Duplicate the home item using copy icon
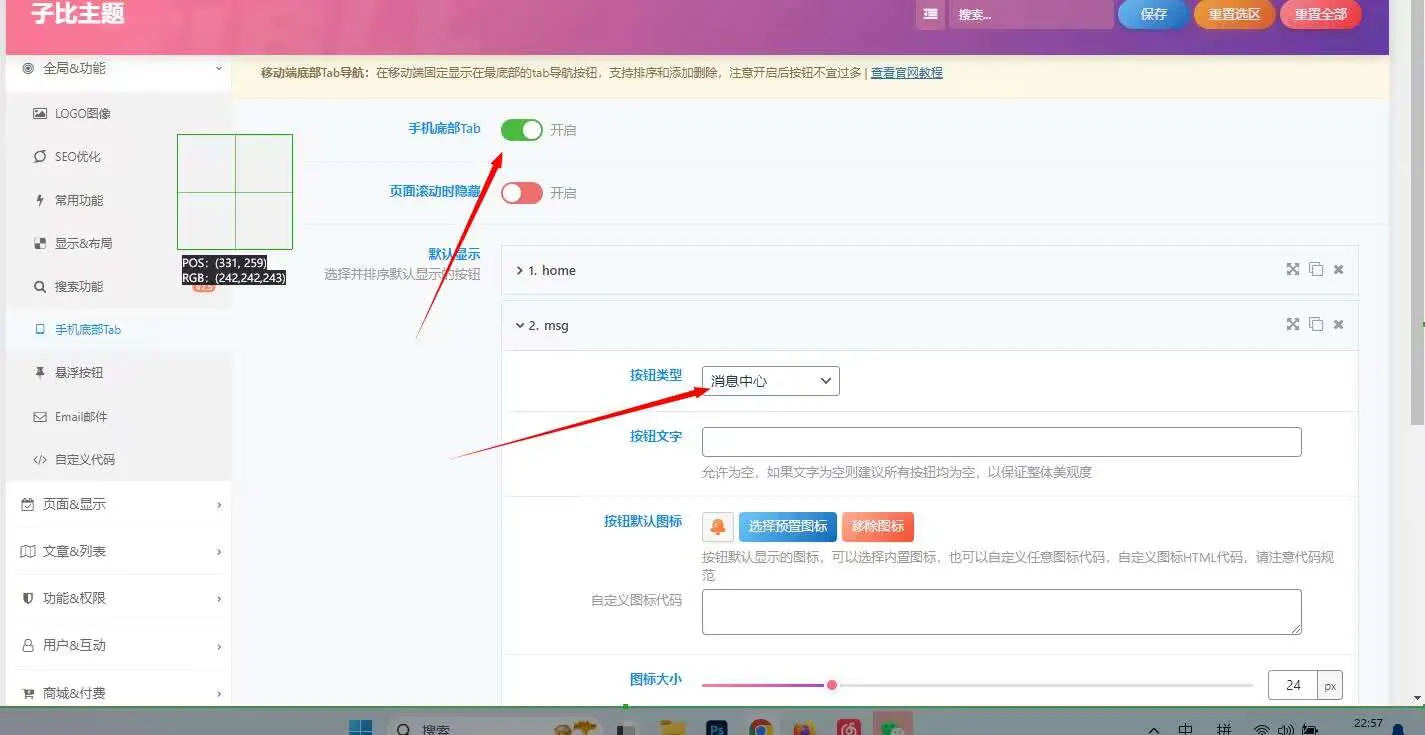Viewport: 1425px width, 735px height. coord(1316,270)
